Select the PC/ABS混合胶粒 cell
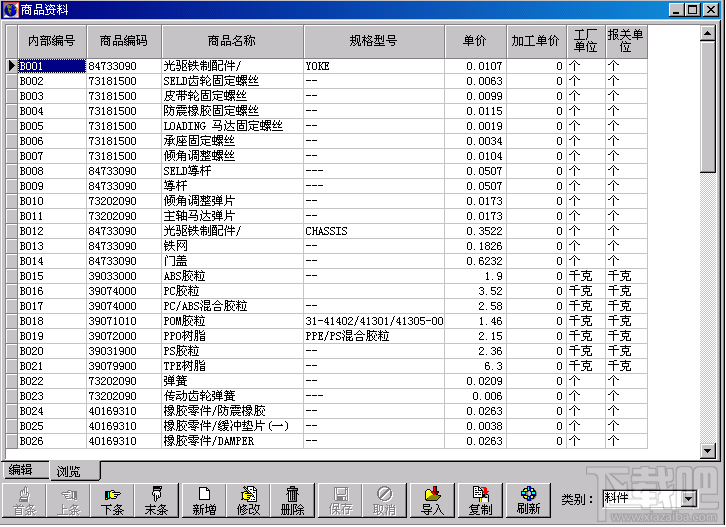This screenshot has height=527, width=726. coord(232,306)
